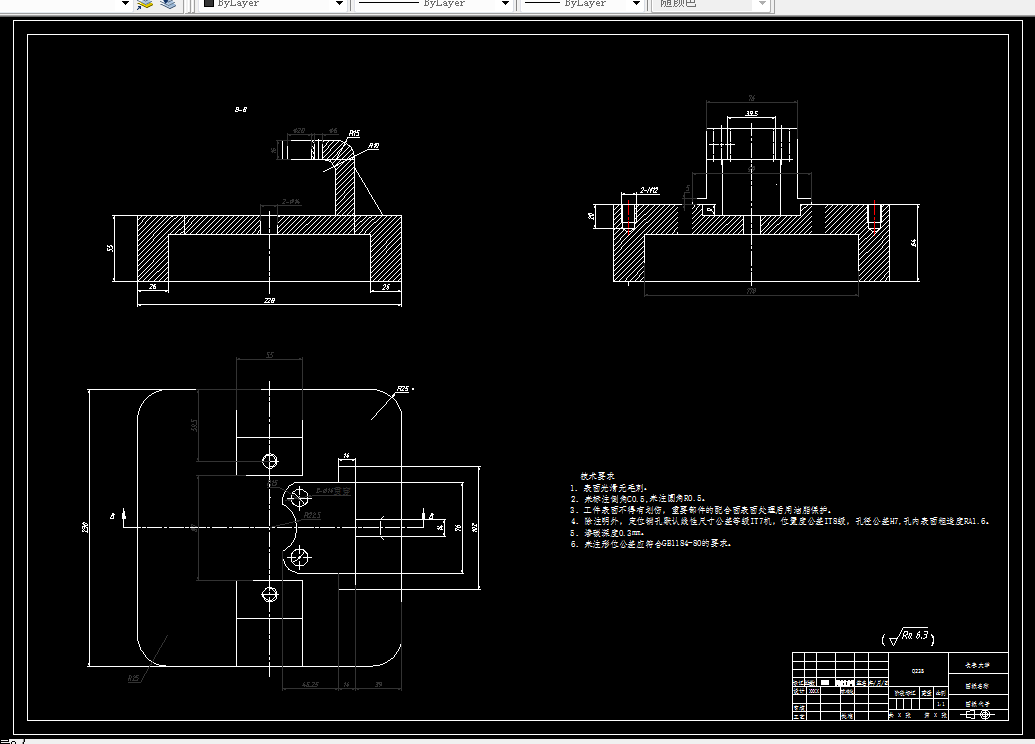Select the Q235 material cell in title block
1035x744 pixels.
(x=918, y=671)
